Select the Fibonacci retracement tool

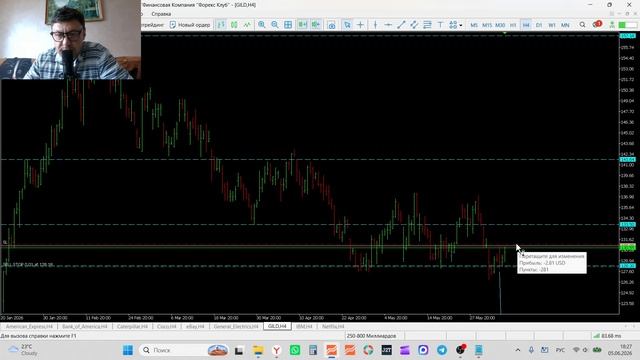tap(427, 25)
